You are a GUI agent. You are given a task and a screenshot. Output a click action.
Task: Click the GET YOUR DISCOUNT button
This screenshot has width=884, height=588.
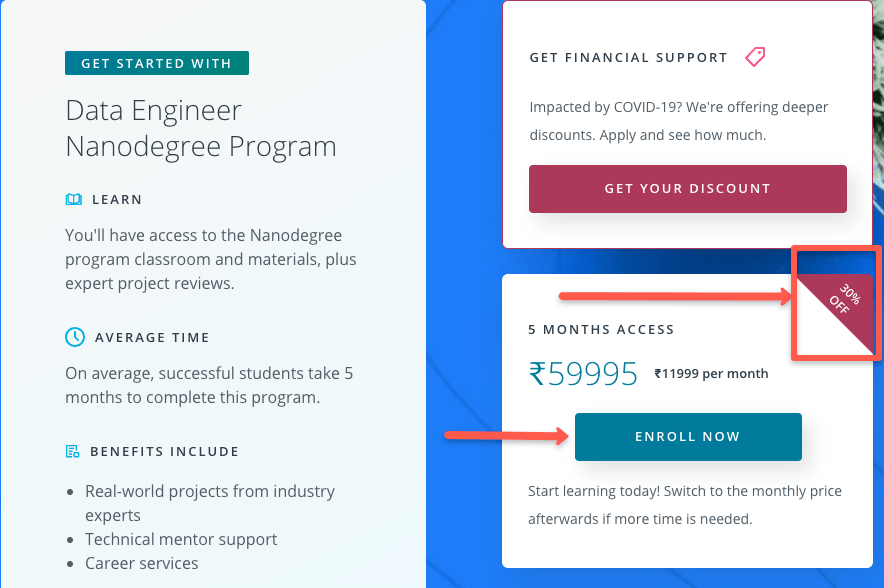pyautogui.click(x=687, y=188)
